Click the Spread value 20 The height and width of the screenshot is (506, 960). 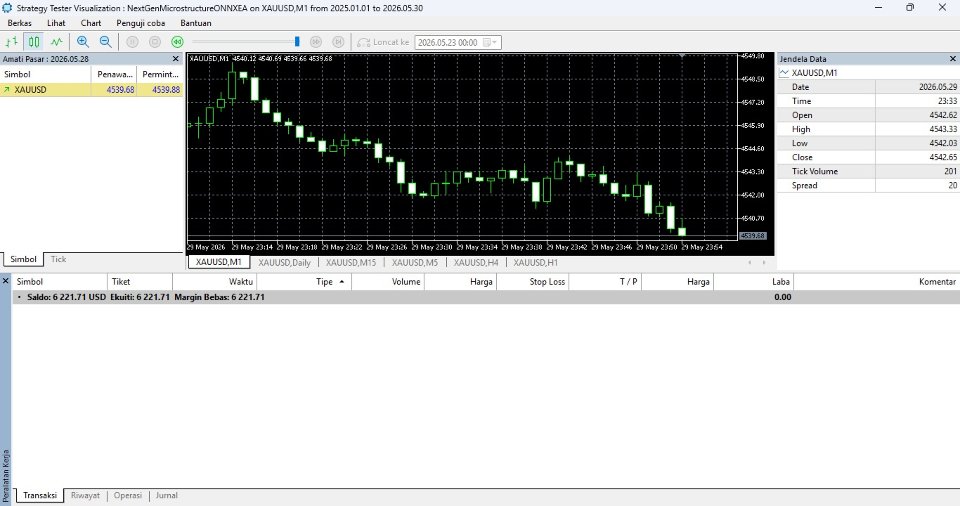tap(953, 186)
